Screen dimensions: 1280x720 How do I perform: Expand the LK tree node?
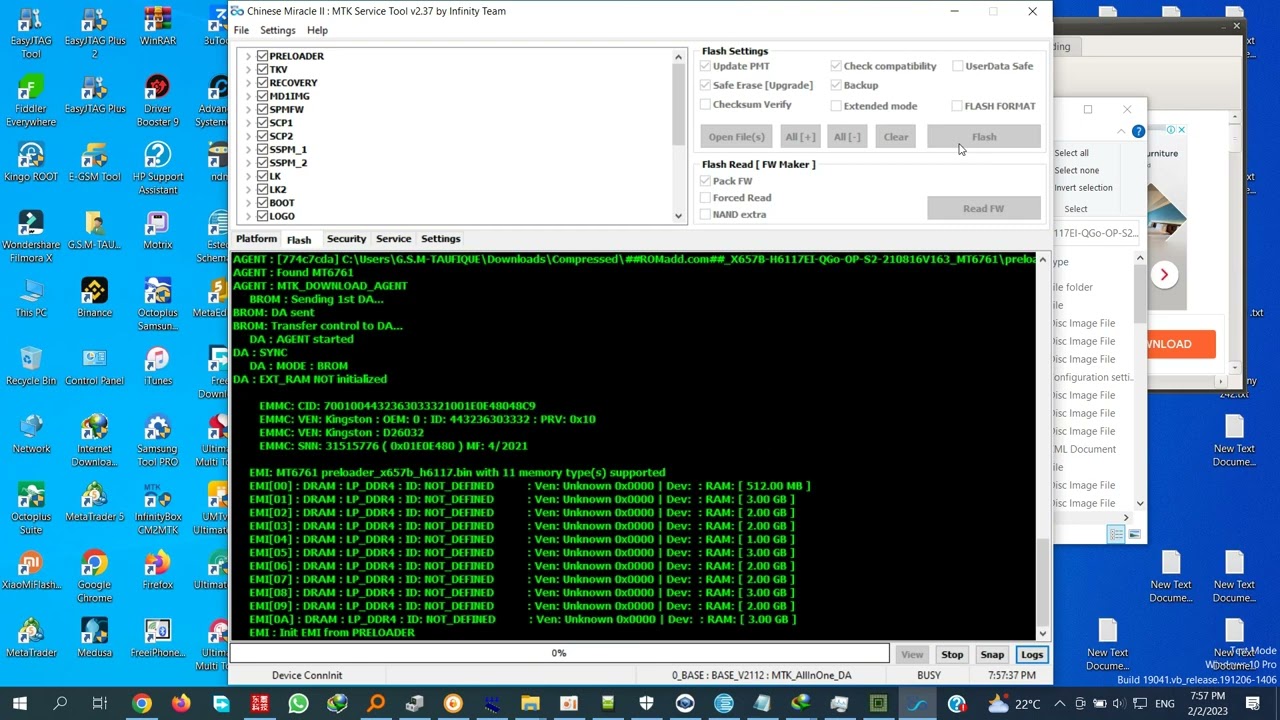(x=248, y=176)
